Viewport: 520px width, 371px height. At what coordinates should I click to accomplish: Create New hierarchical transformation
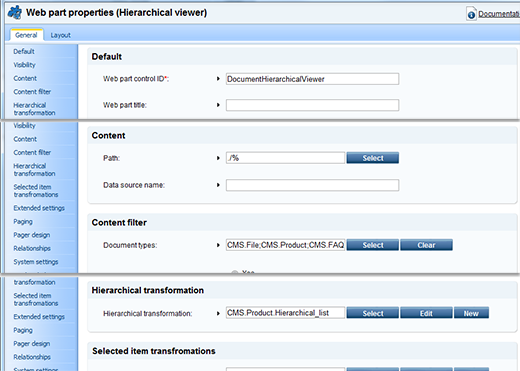(x=471, y=313)
